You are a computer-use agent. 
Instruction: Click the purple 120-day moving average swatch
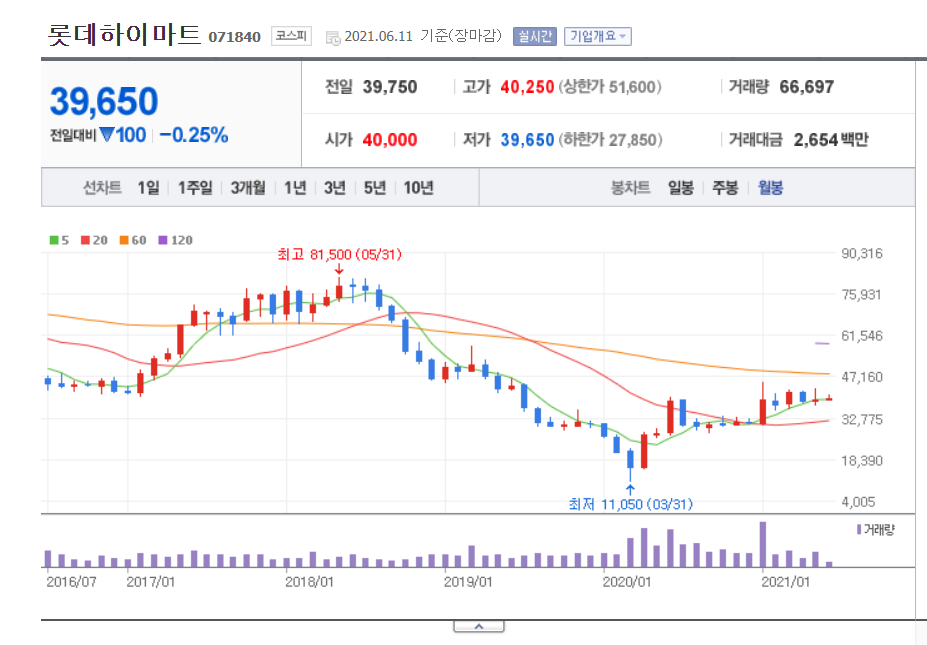[163, 240]
